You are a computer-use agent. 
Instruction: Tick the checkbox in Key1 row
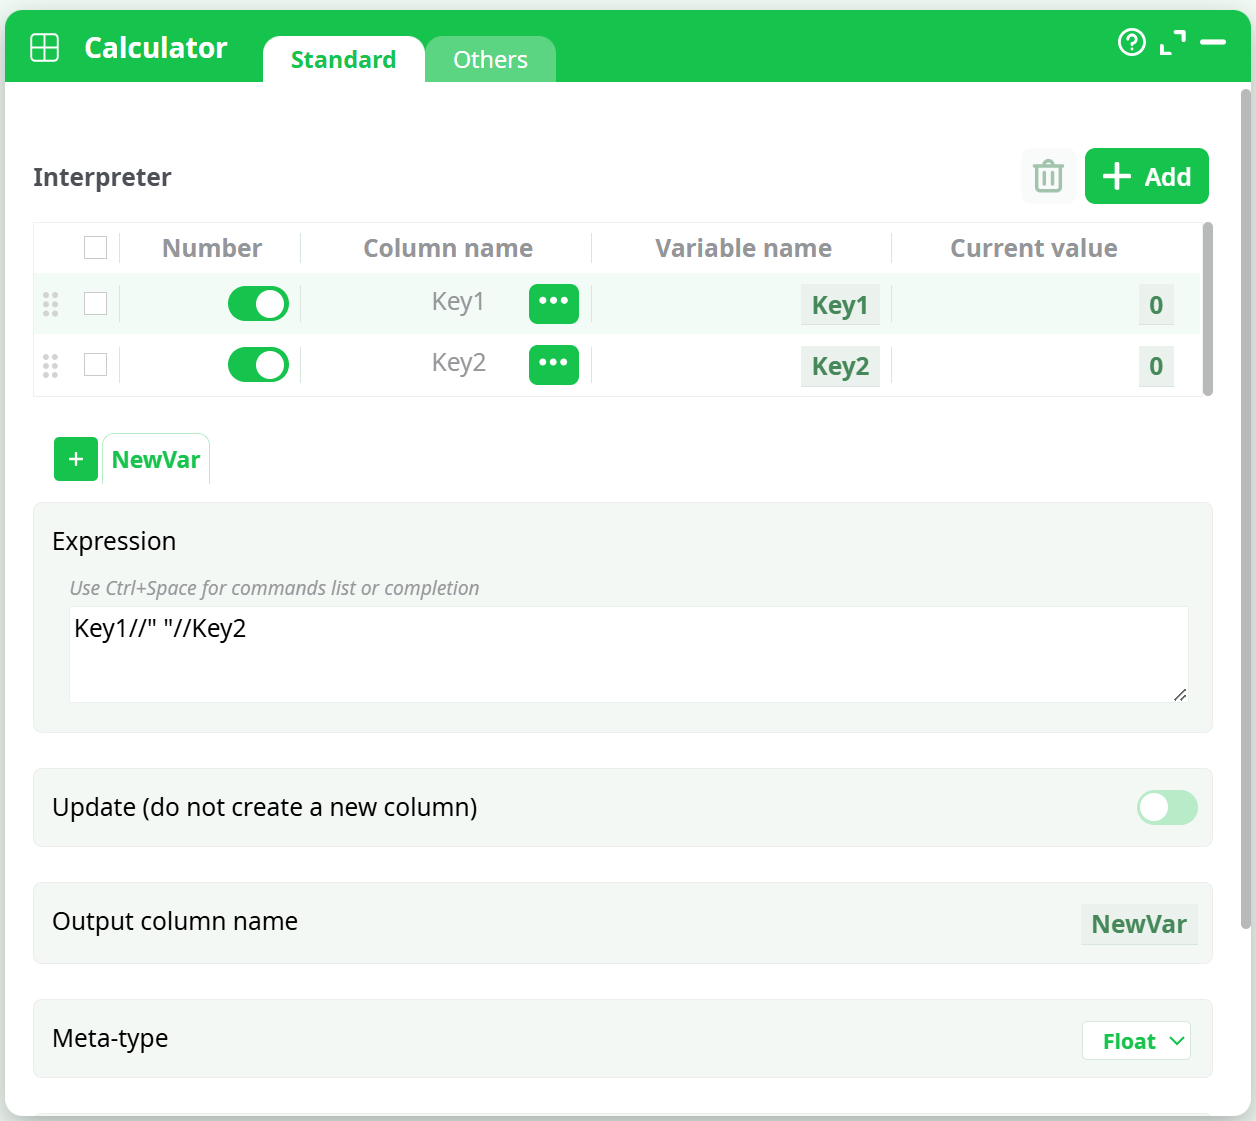coord(96,303)
